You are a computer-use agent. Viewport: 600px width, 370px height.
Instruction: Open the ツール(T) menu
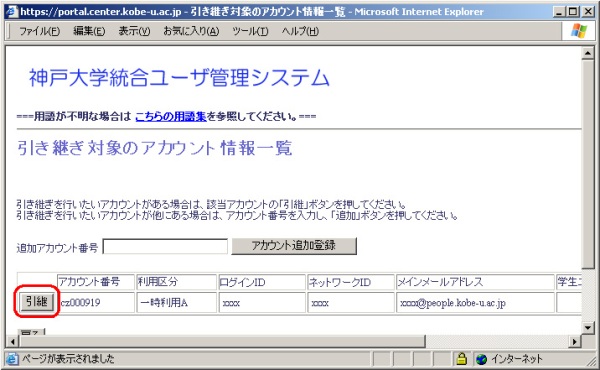250,31
